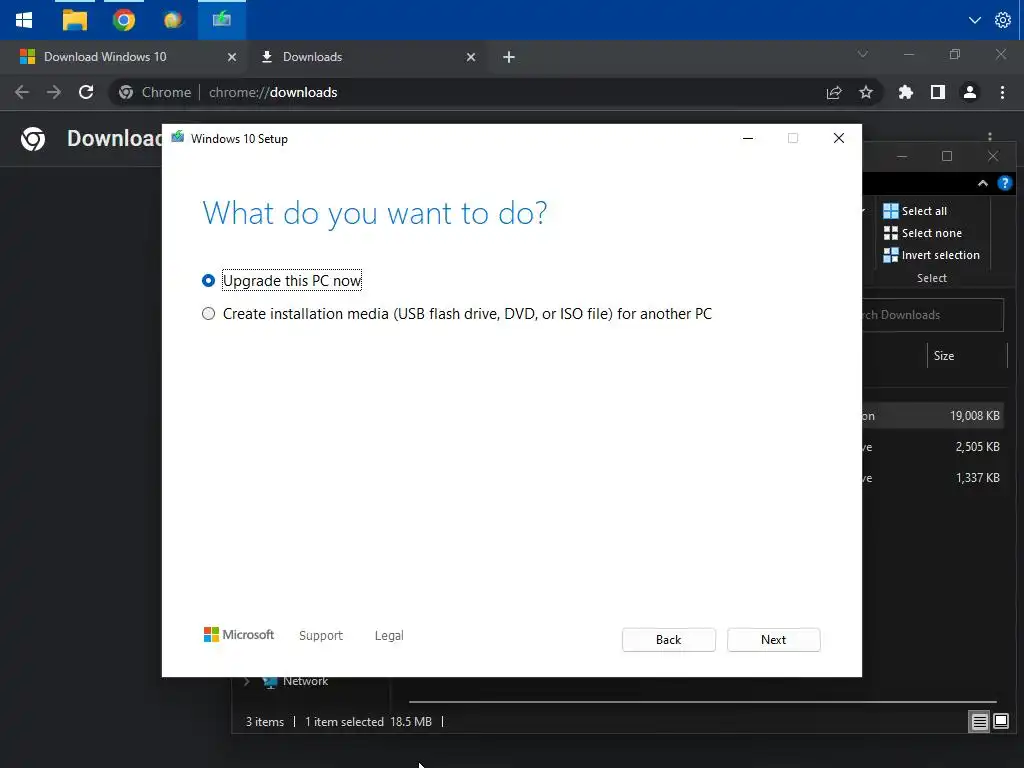Viewport: 1024px width, 768px height.
Task: Toggle the Chrome side panel
Action: 938,93
